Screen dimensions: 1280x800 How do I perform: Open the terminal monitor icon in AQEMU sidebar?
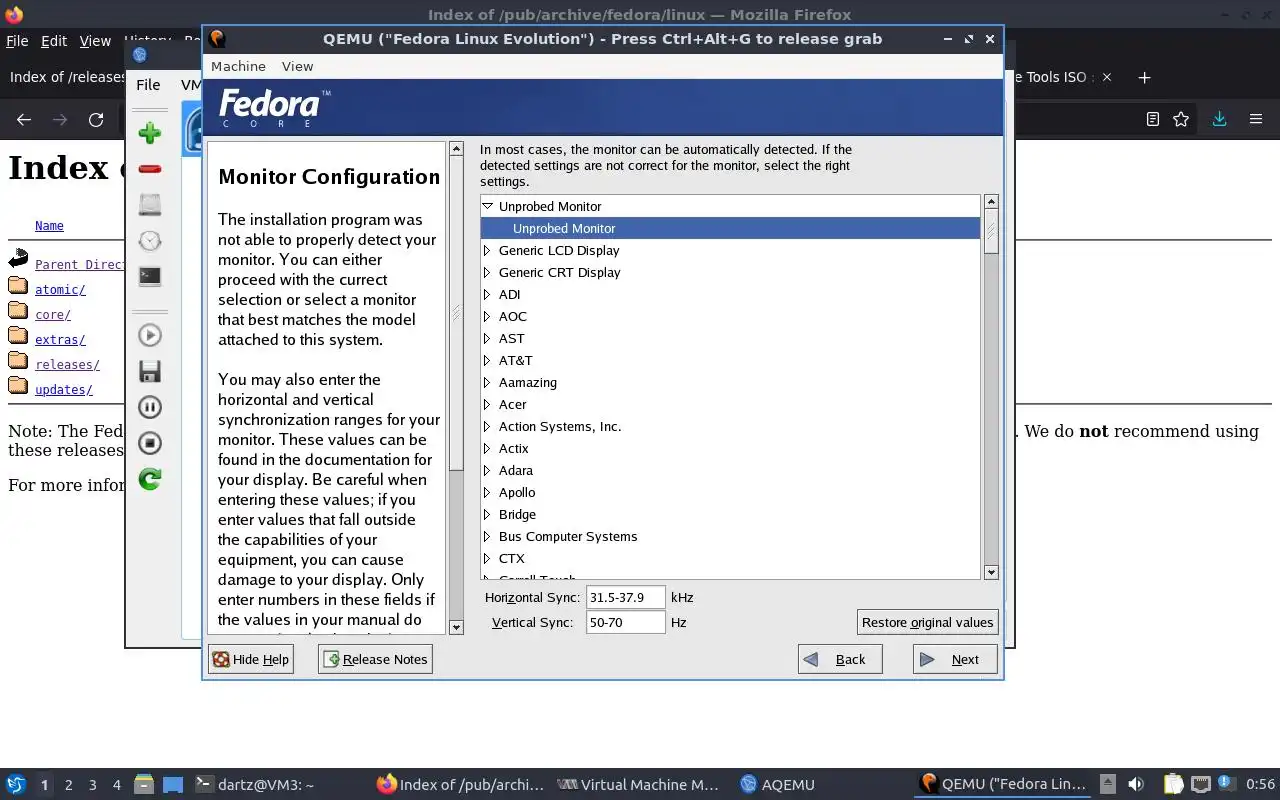[x=150, y=276]
